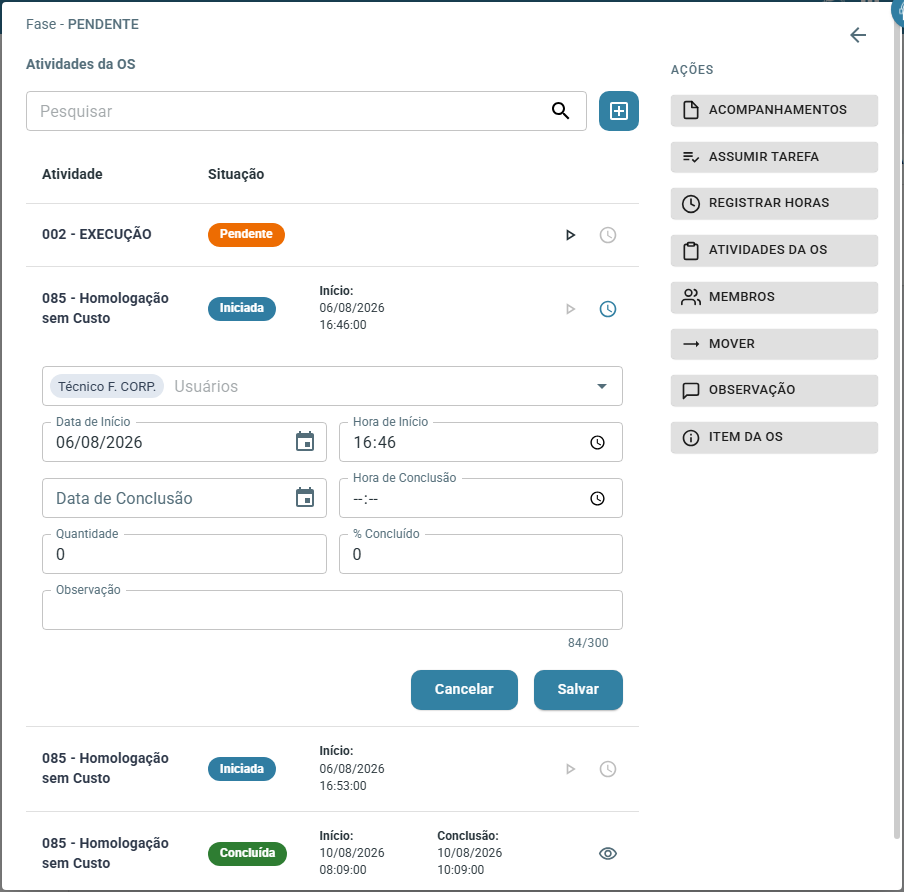Click the Atividade column header

[72, 174]
